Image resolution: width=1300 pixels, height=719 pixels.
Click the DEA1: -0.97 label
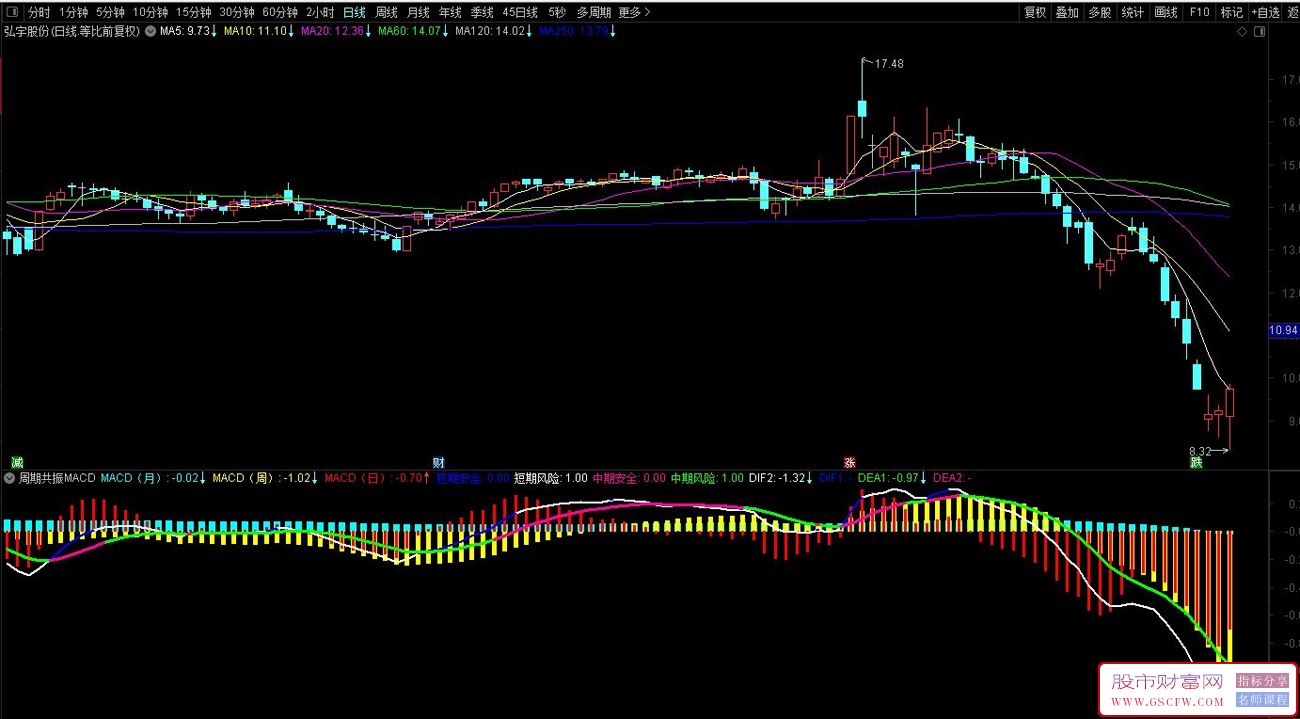point(892,478)
